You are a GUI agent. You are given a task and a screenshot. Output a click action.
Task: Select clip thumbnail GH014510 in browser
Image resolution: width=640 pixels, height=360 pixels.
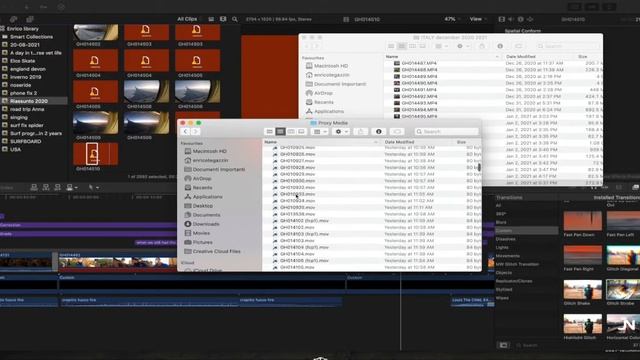(96, 154)
